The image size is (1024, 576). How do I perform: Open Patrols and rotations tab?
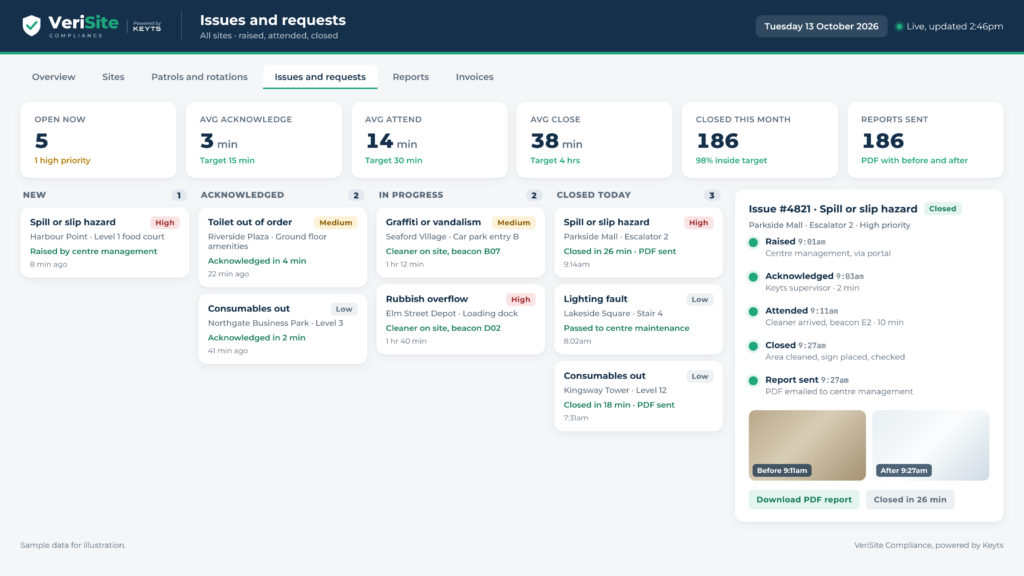(199, 77)
